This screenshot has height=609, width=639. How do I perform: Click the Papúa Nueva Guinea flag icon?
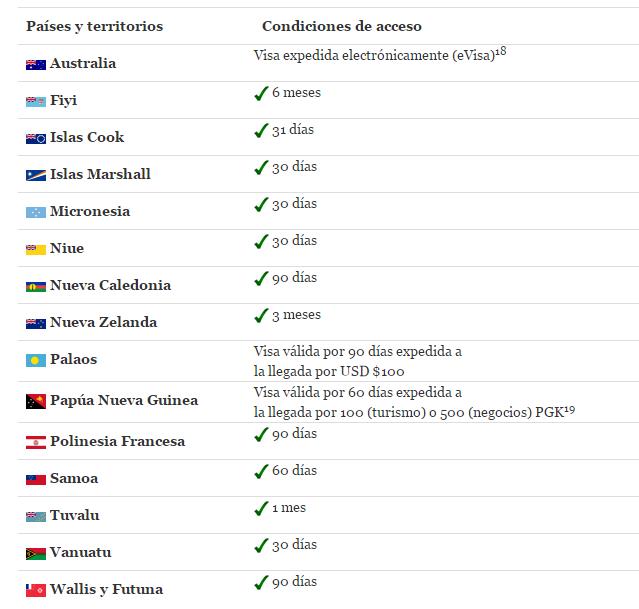36,401
